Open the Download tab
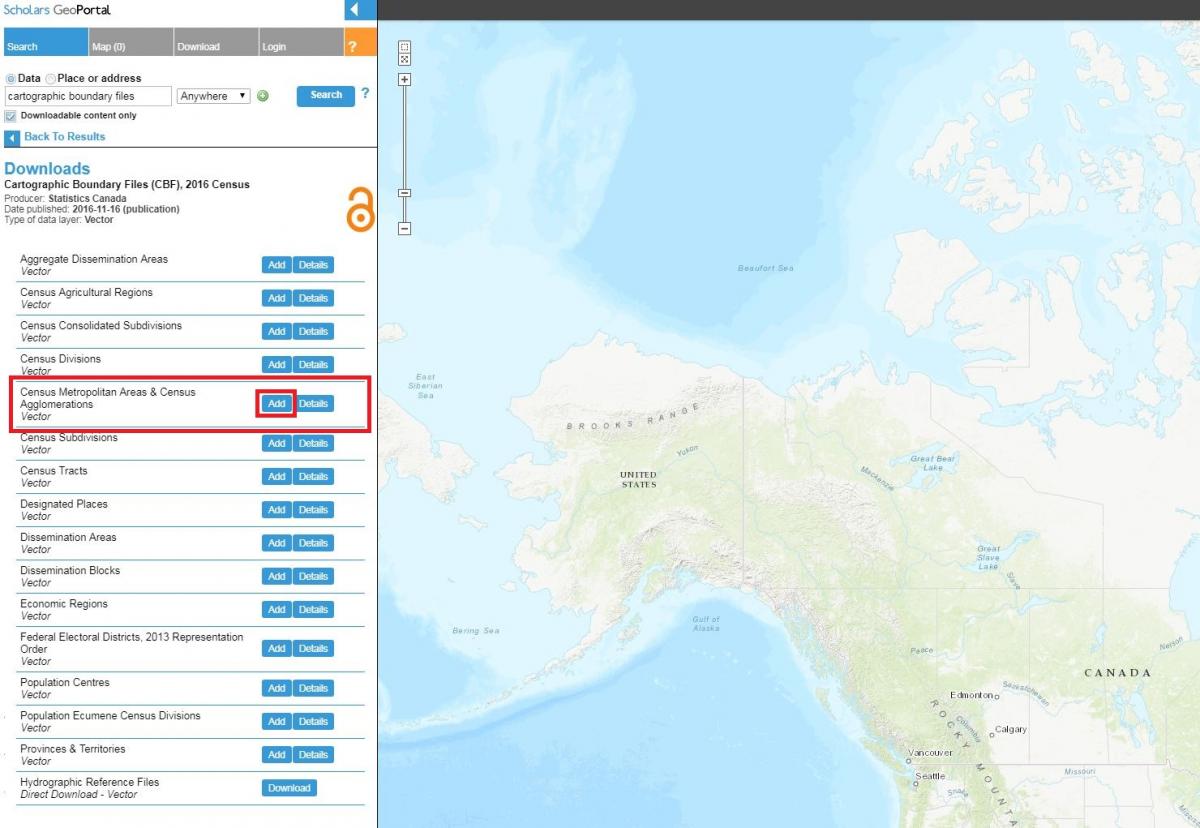The height and width of the screenshot is (828, 1200). 198,46
